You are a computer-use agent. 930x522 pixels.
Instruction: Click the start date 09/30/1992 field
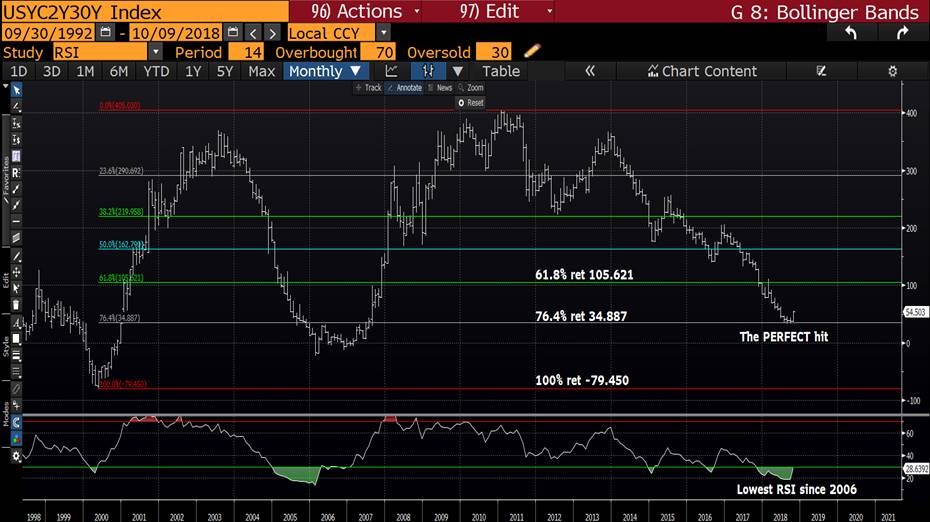[x=48, y=33]
